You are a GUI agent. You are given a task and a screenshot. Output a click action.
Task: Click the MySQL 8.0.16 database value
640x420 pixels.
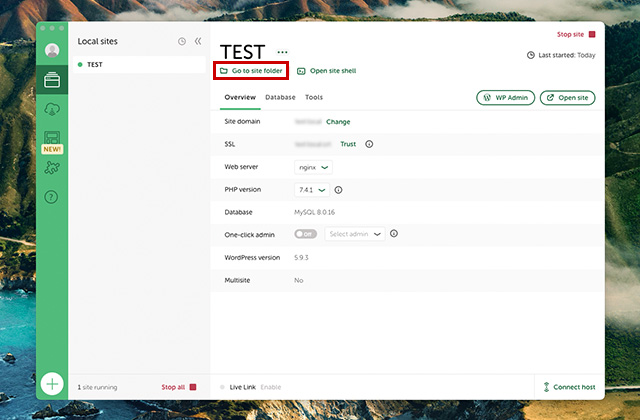click(x=314, y=212)
